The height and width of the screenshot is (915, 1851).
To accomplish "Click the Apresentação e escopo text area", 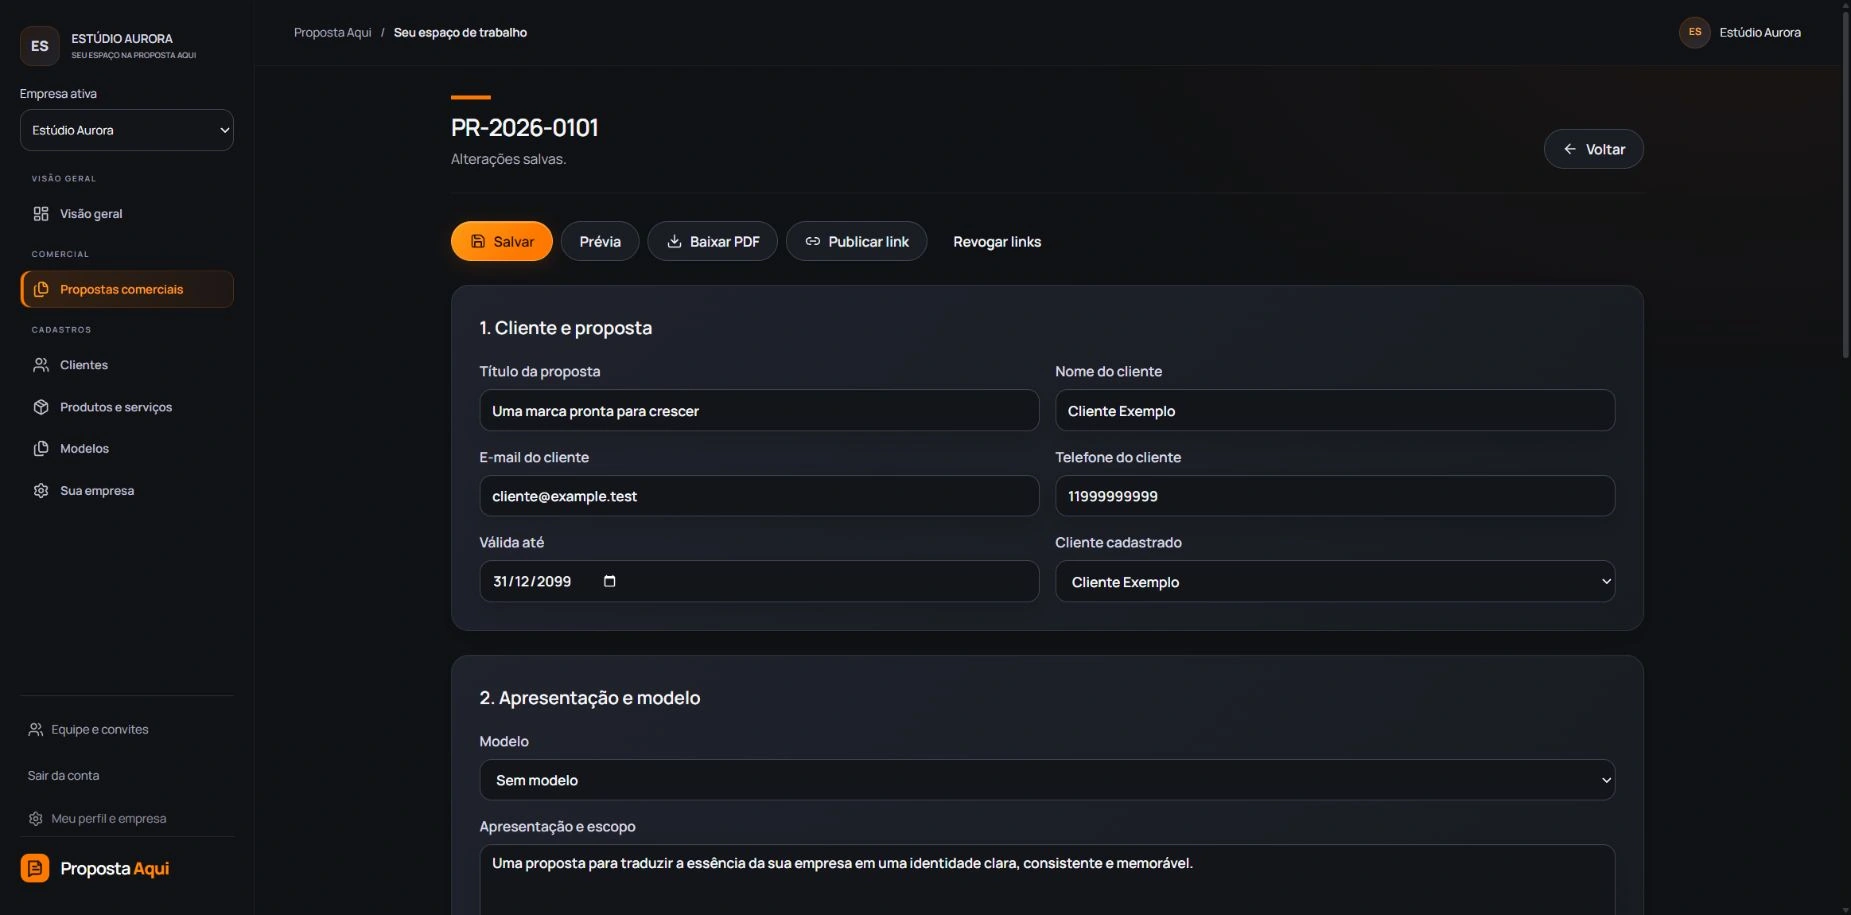I will (1047, 879).
